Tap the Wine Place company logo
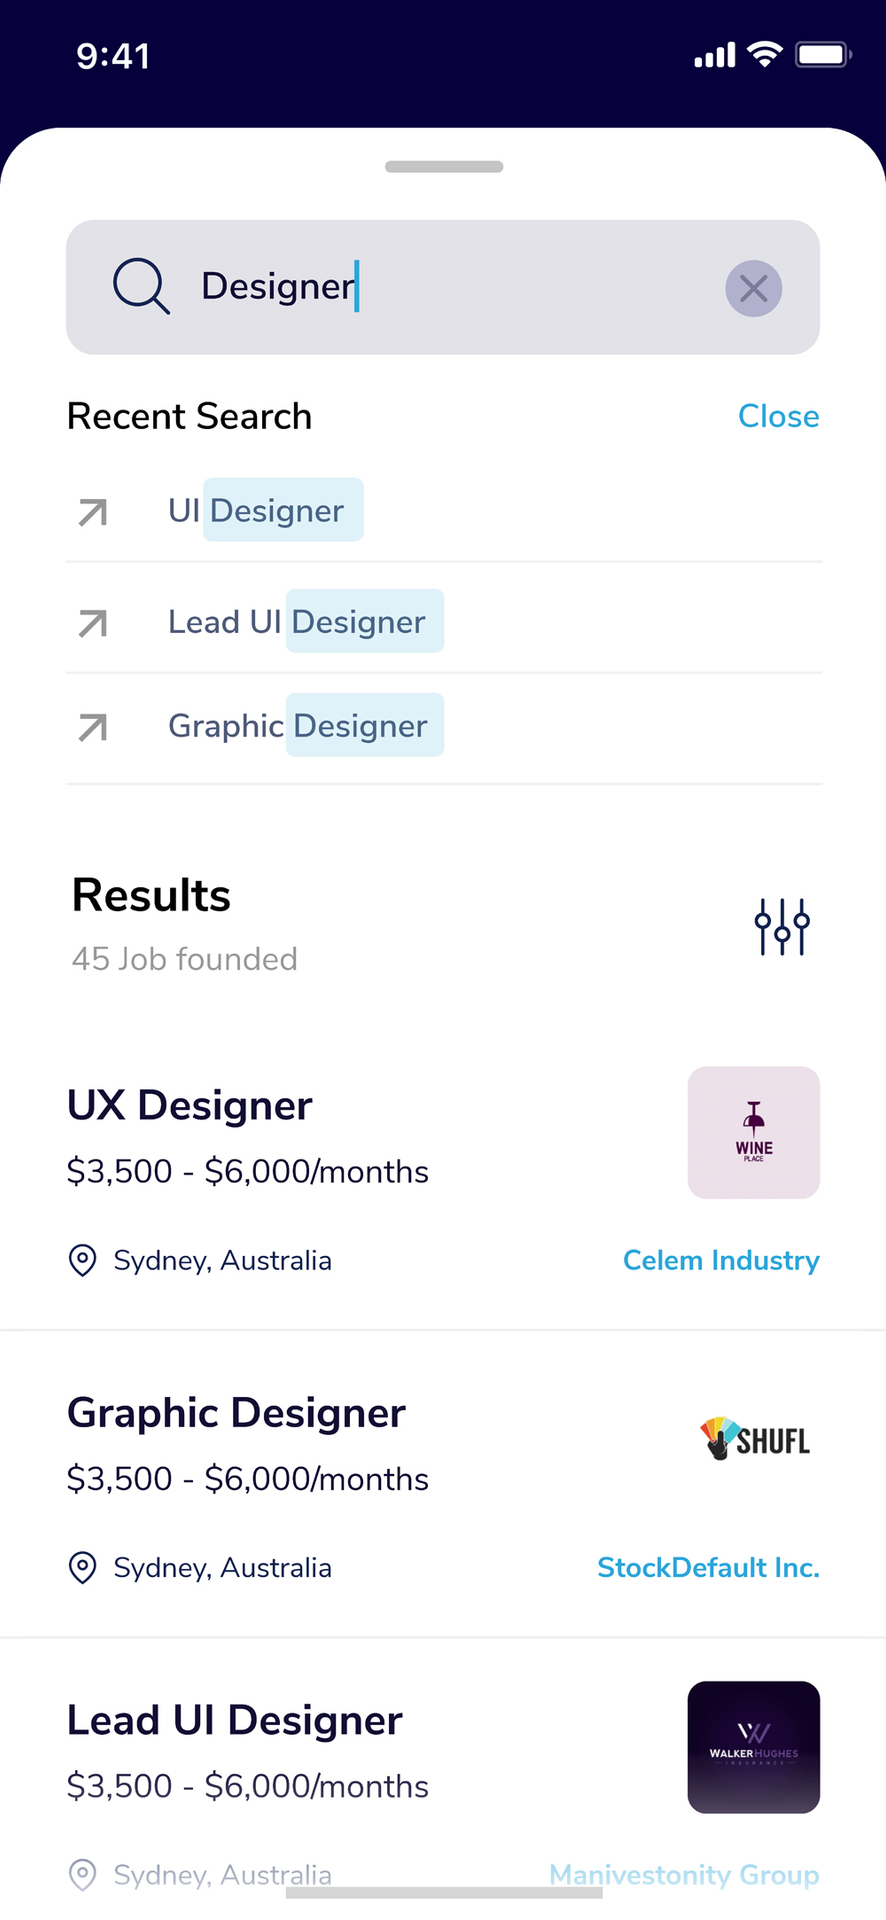Image resolution: width=886 pixels, height=1920 pixels. [754, 1132]
